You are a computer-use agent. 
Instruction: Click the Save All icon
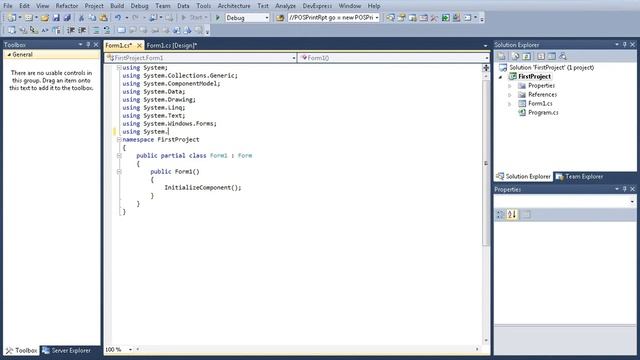pyautogui.click(x=67, y=18)
